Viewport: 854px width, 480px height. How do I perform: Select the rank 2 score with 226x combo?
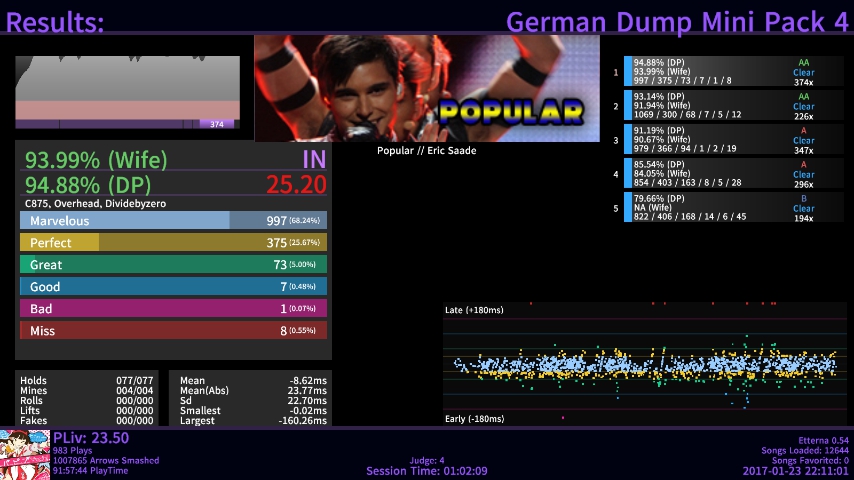pyautogui.click(x=720, y=105)
